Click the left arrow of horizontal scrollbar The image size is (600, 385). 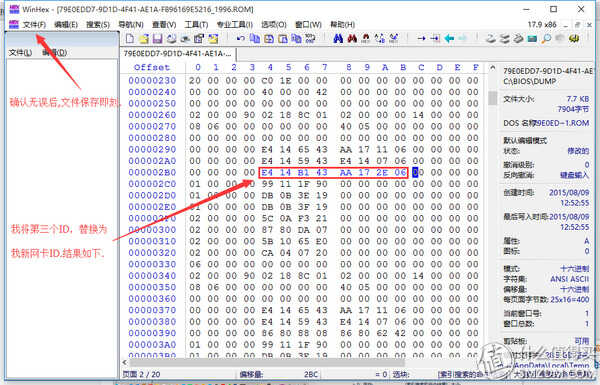pyautogui.click(x=124, y=362)
